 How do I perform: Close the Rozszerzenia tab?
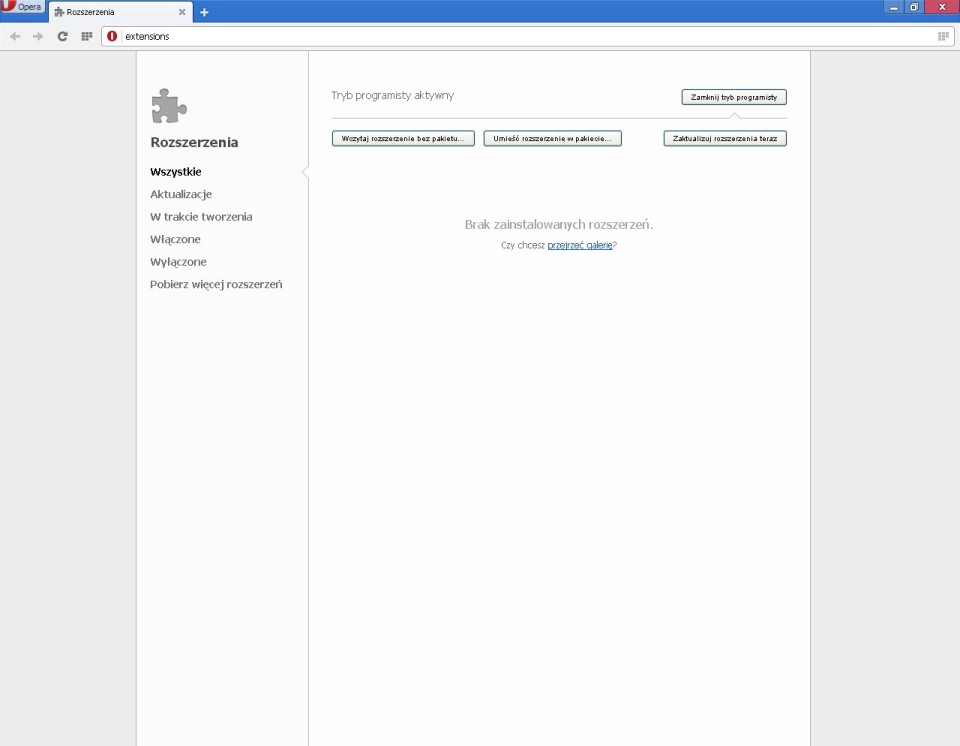coord(182,12)
